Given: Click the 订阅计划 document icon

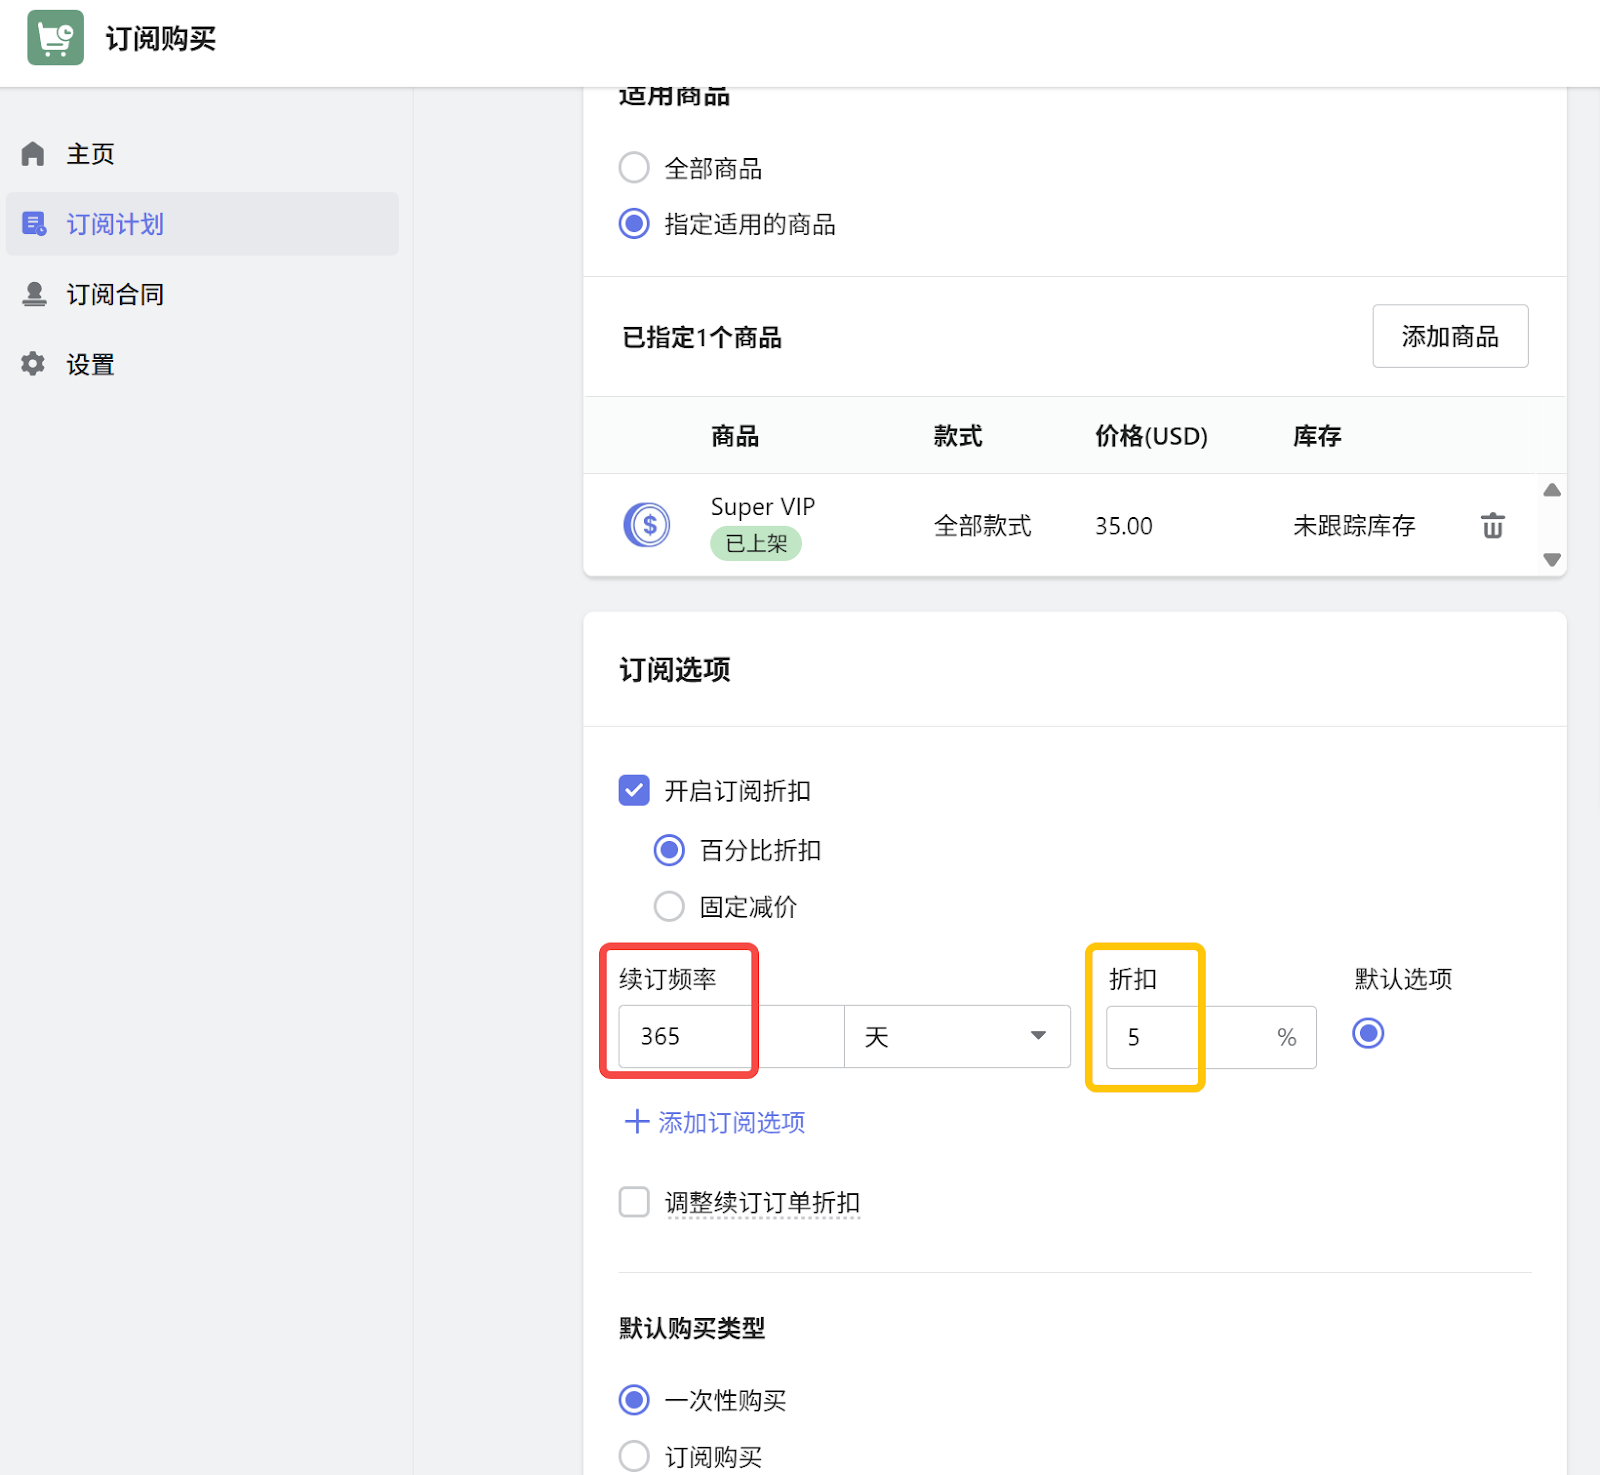Looking at the screenshot, I should (34, 224).
